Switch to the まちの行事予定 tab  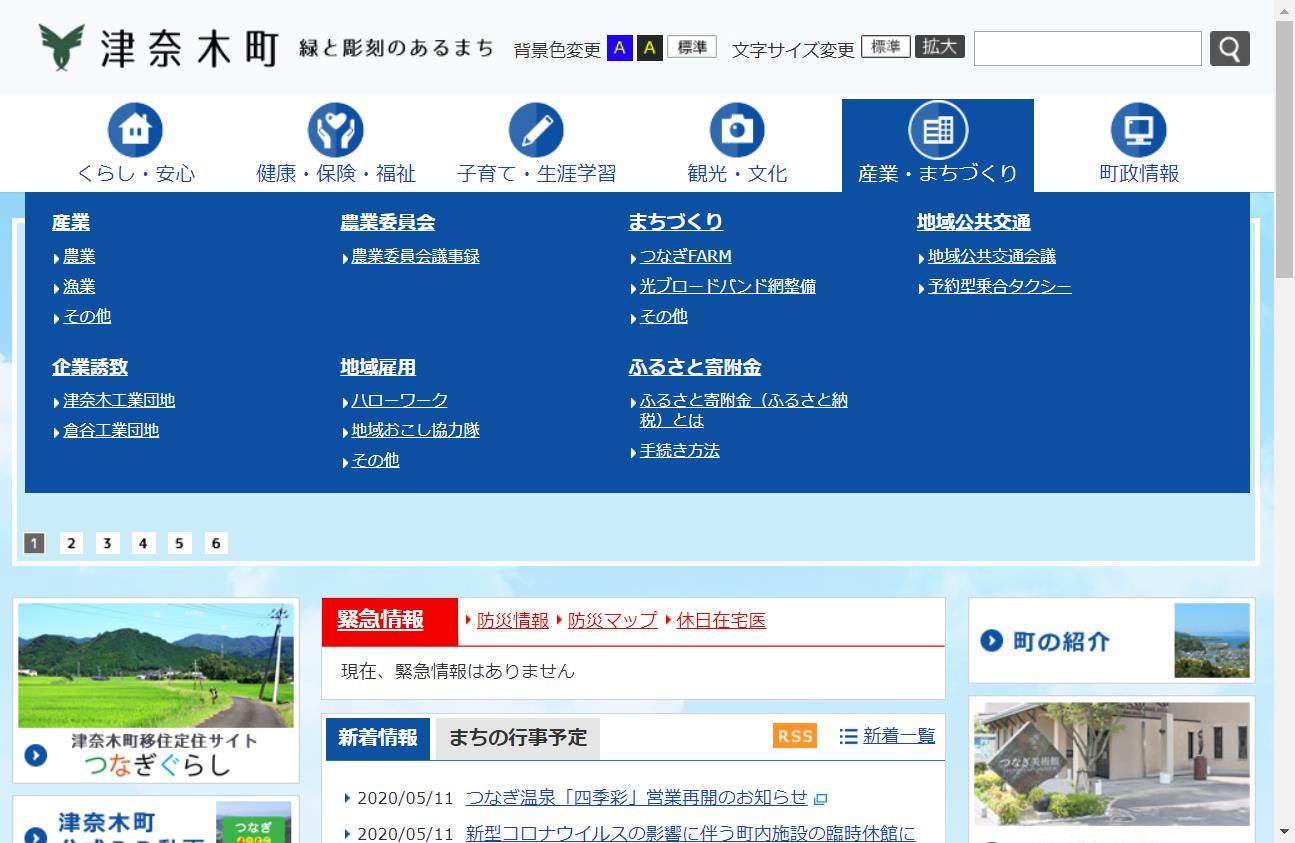coord(517,737)
